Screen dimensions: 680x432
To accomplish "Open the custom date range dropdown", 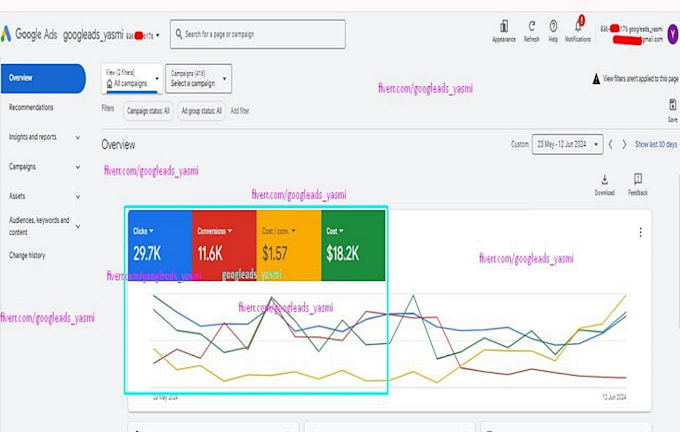I will (567, 144).
